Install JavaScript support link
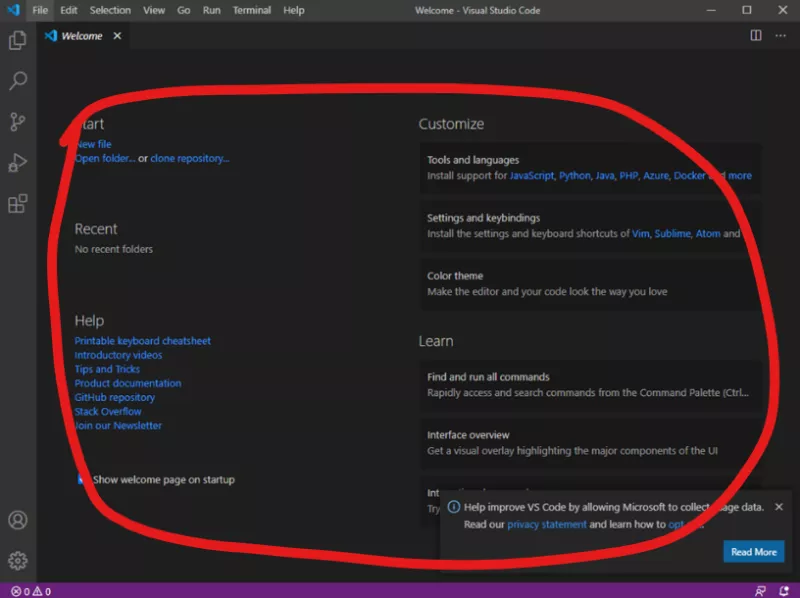Viewport: 800px width, 598px height. tap(532, 176)
